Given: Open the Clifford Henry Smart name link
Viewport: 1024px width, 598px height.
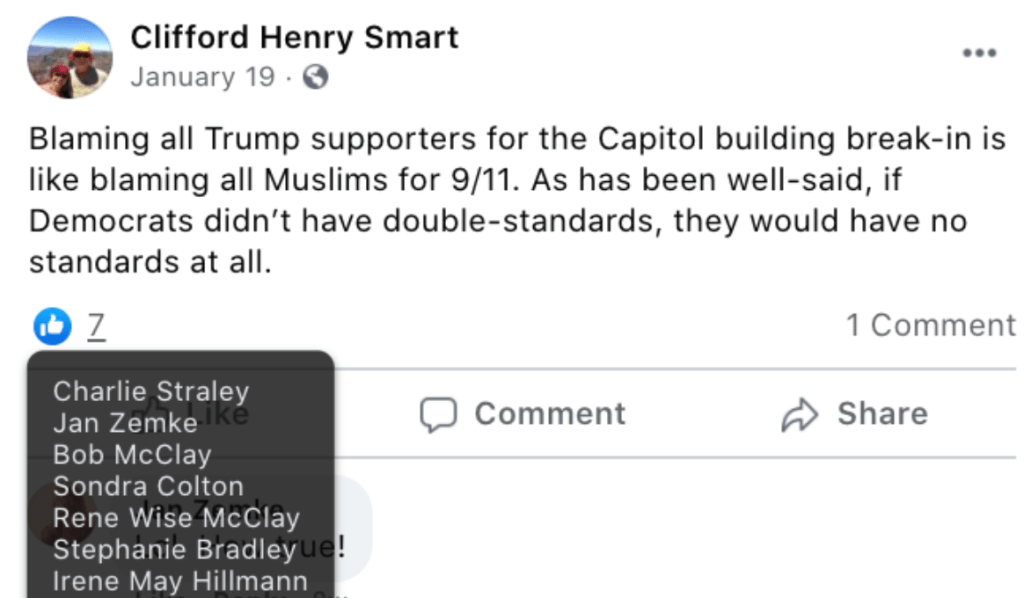Looking at the screenshot, I should (294, 38).
